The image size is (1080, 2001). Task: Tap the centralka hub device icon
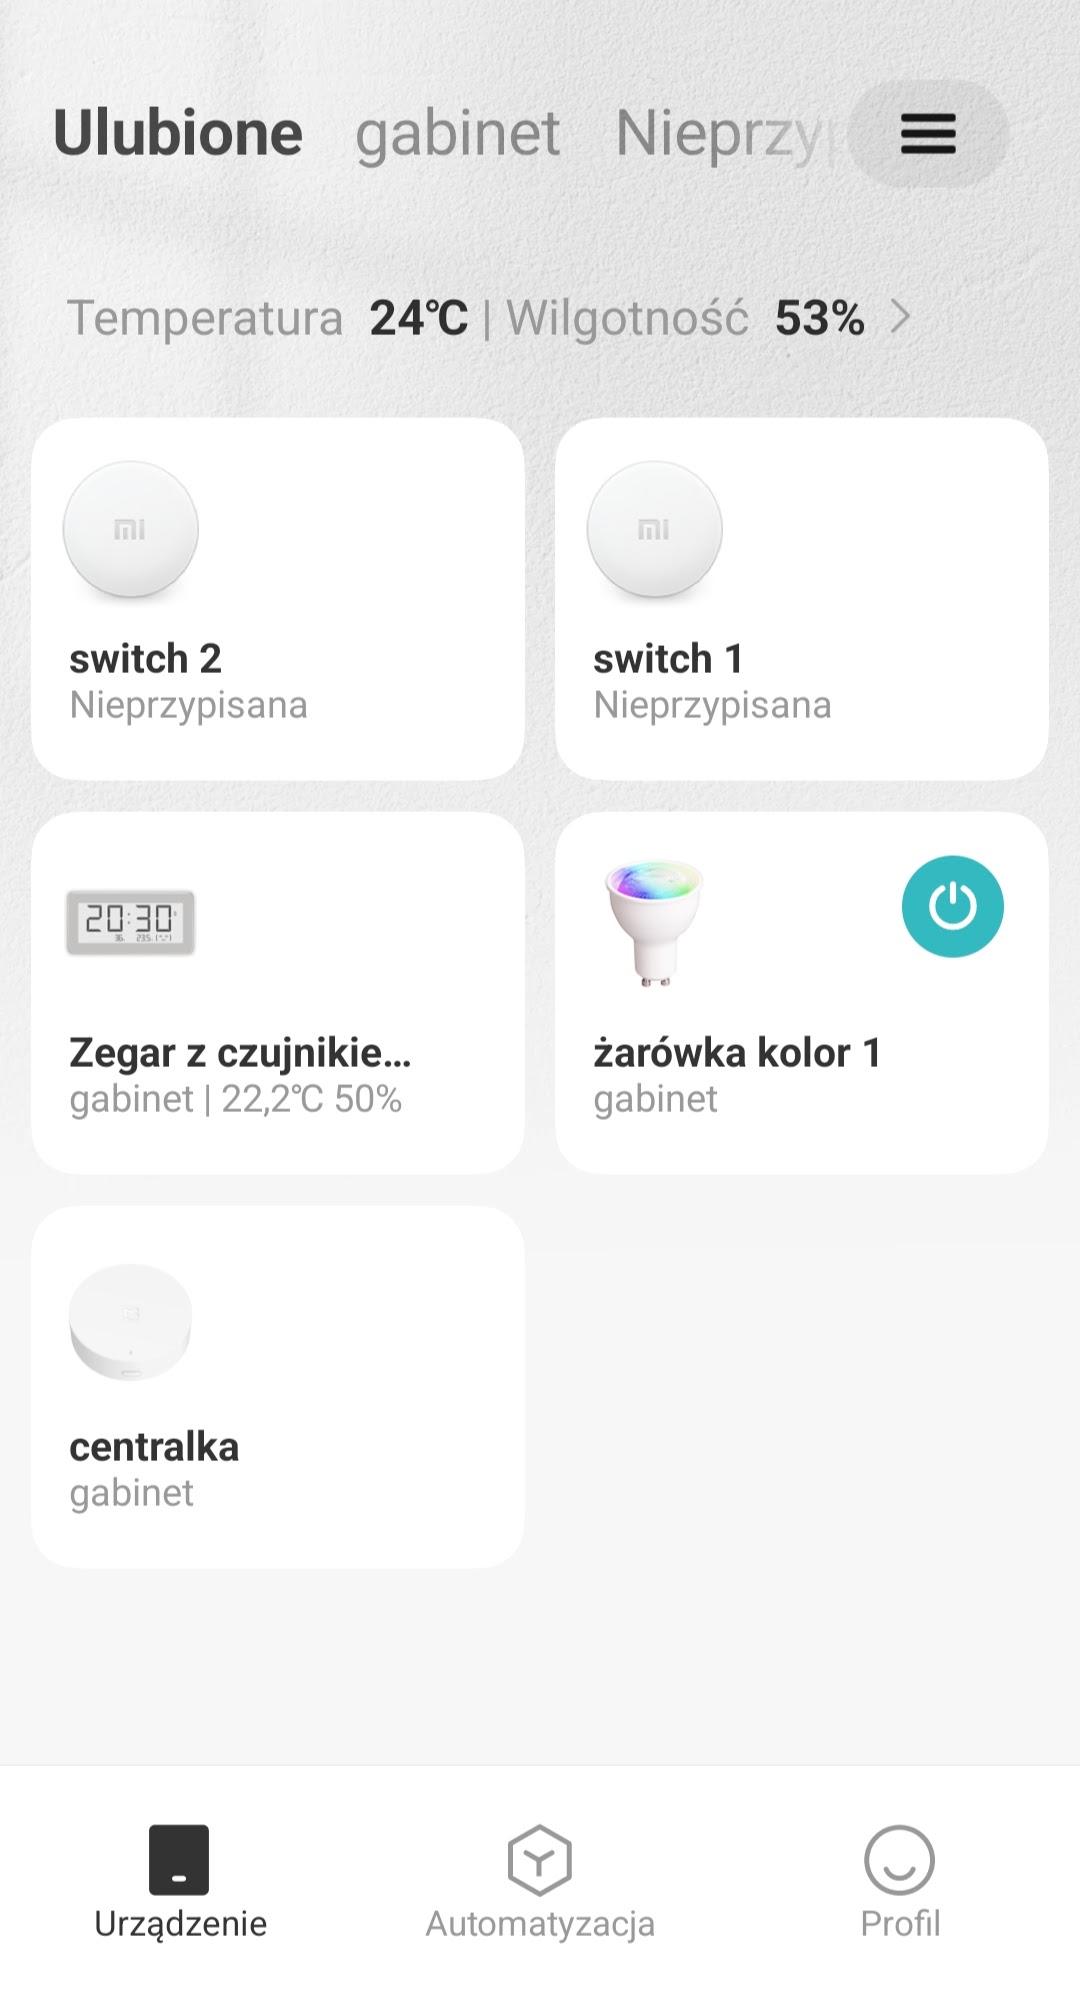pos(130,1322)
